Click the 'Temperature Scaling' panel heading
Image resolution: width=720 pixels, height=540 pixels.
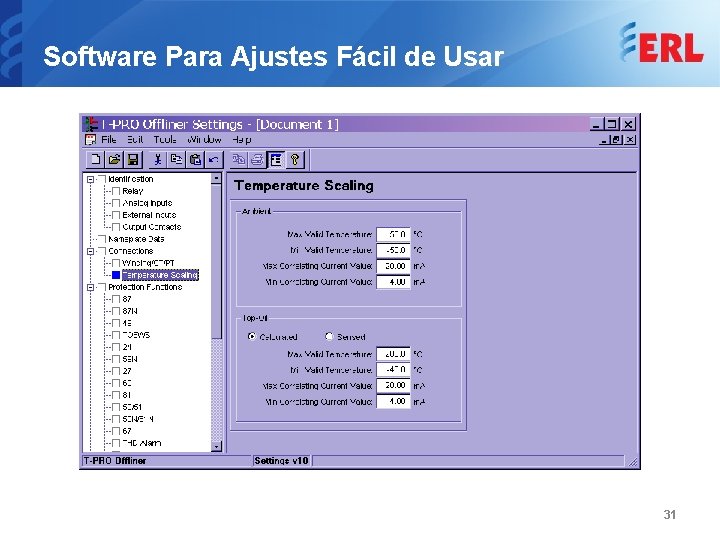pyautogui.click(x=304, y=186)
